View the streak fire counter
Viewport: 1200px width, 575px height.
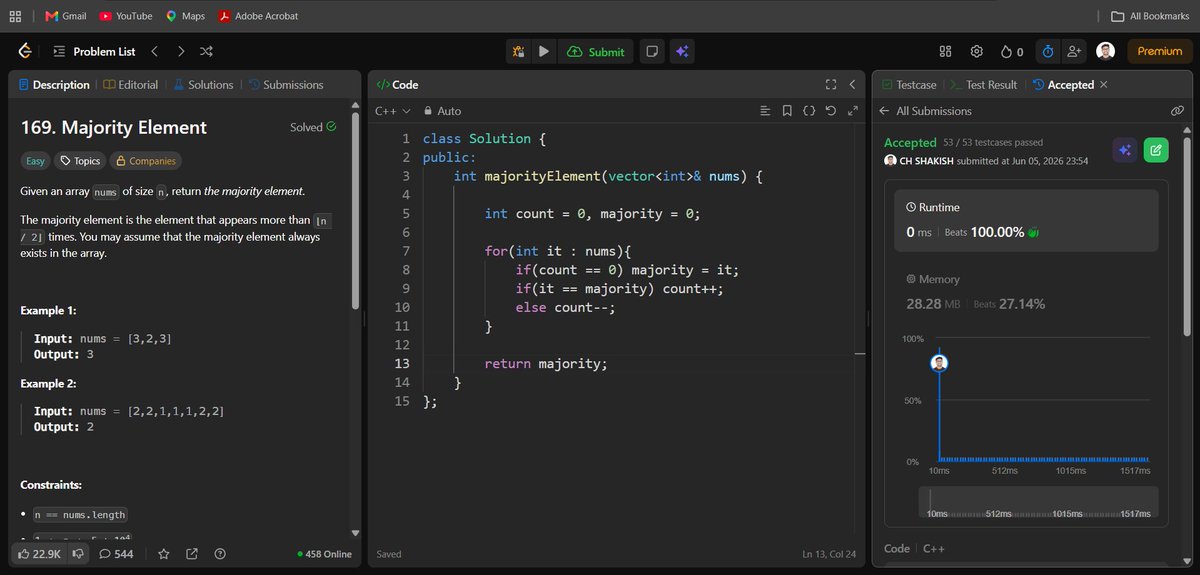(x=1012, y=51)
